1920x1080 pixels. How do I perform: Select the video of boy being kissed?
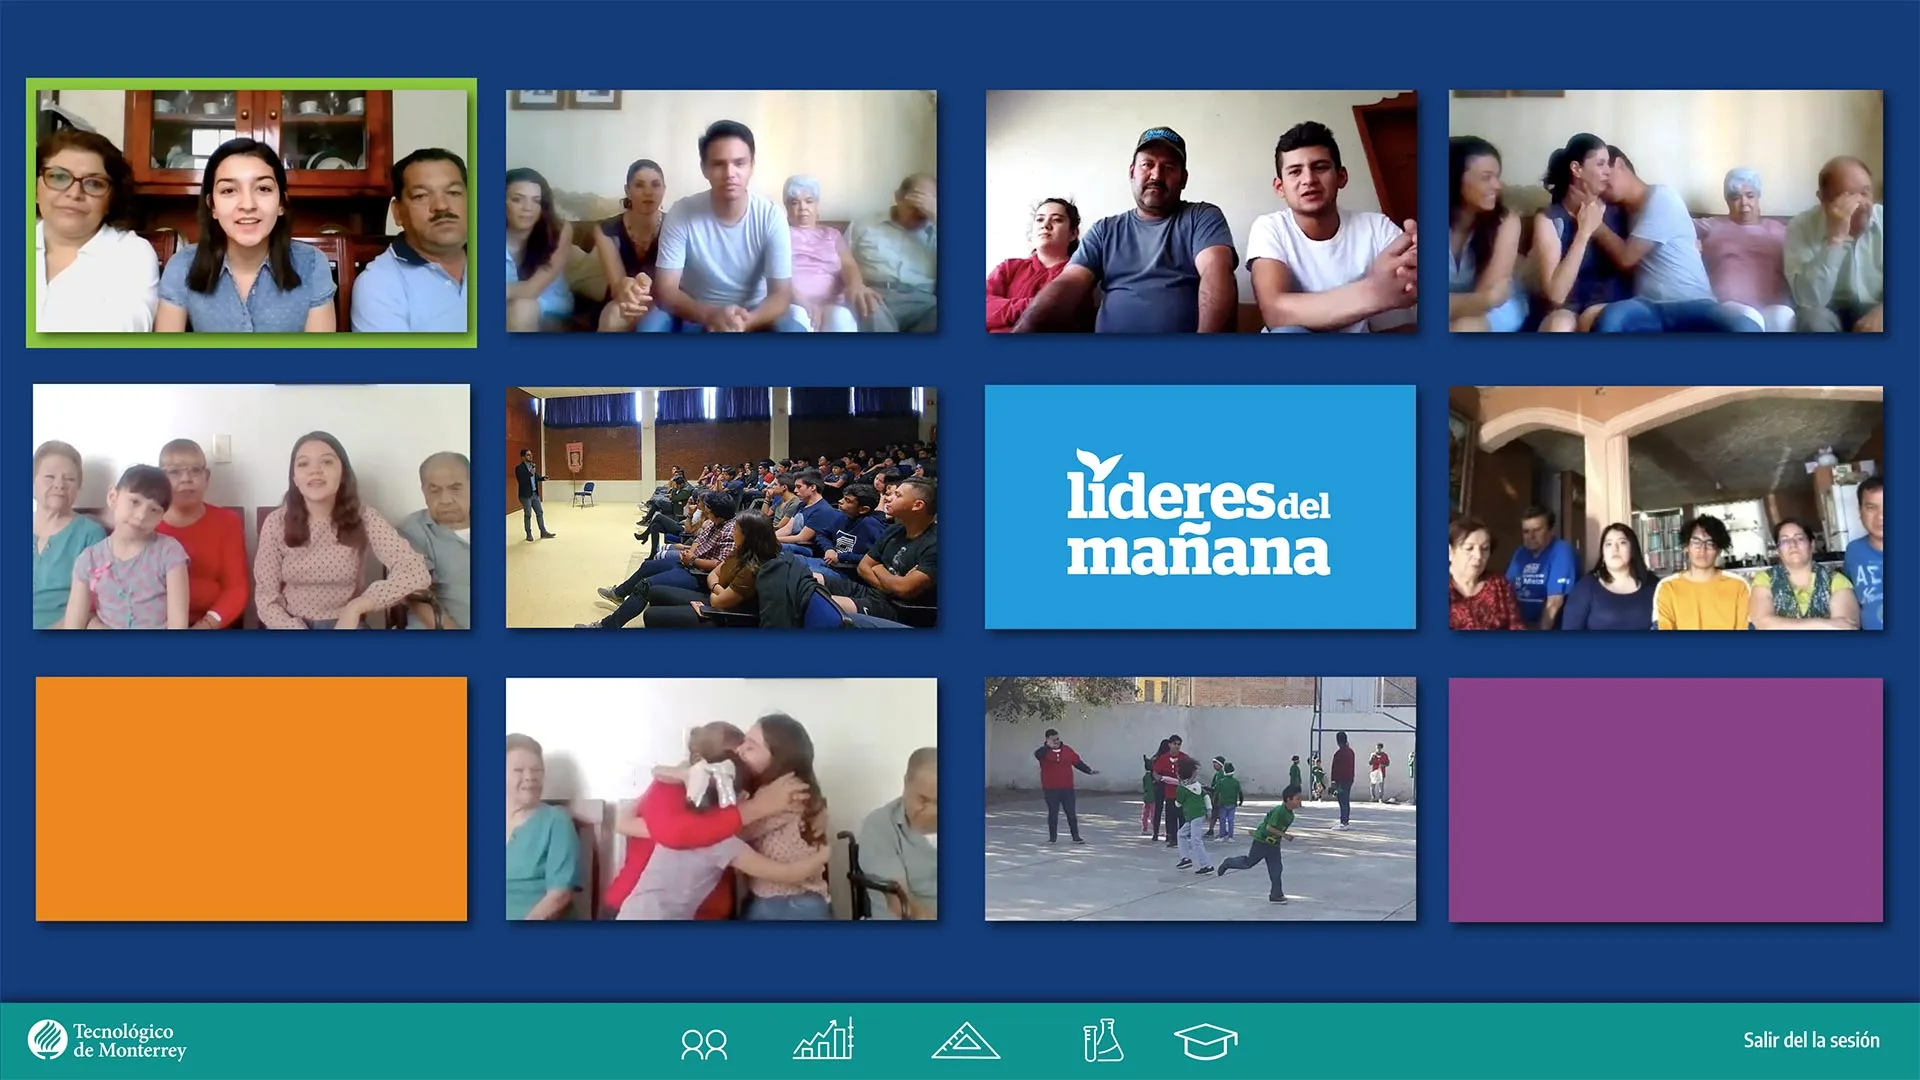[1665, 212]
